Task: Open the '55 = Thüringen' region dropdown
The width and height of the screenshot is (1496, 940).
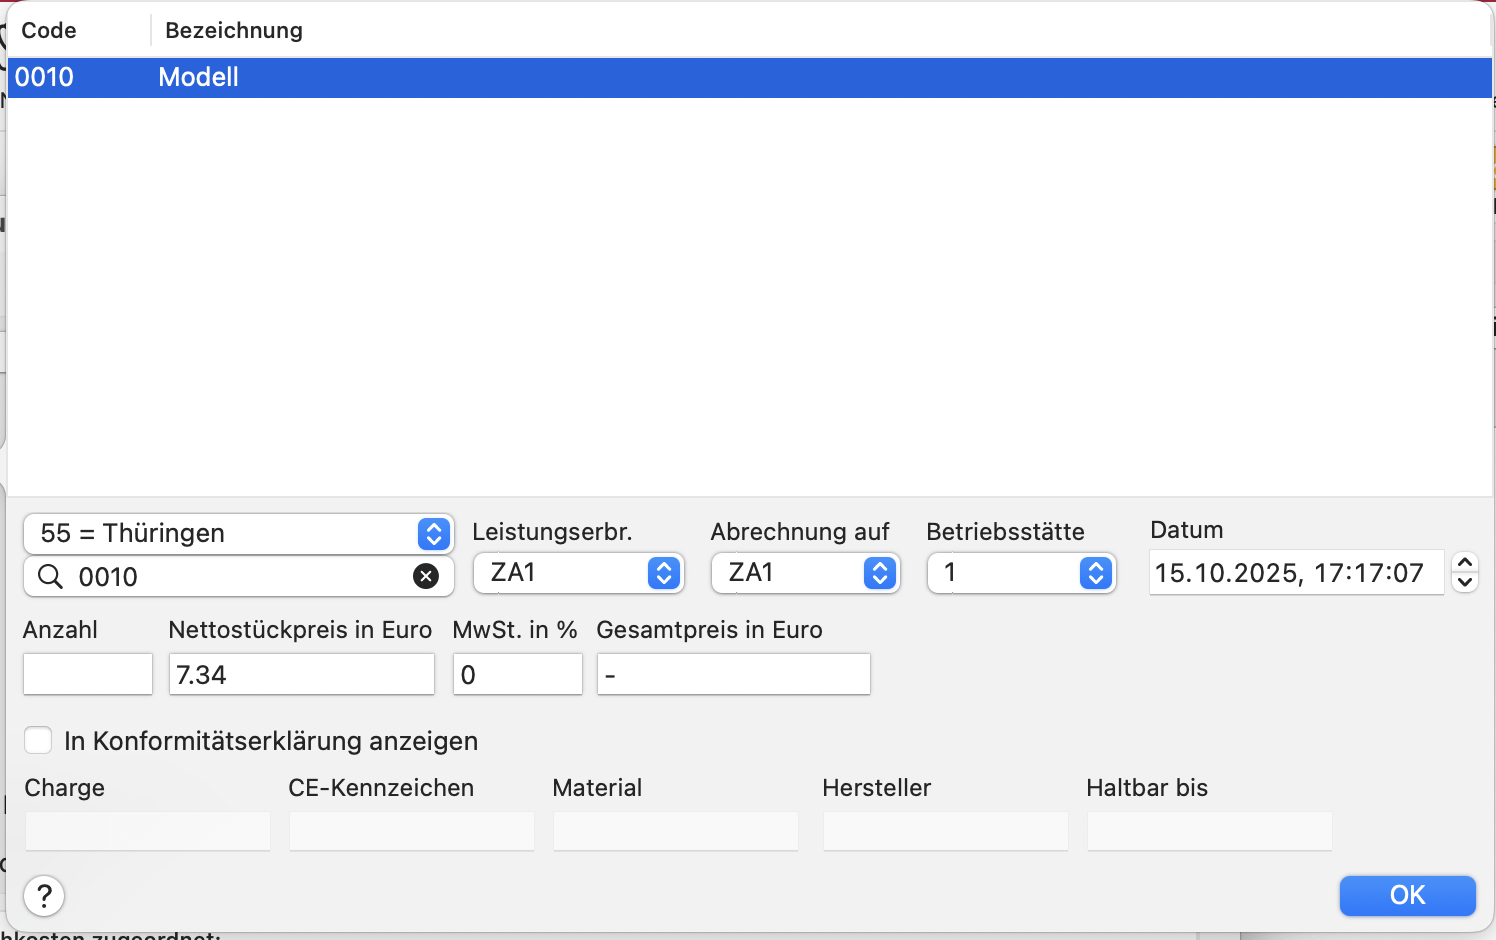Action: tap(238, 534)
